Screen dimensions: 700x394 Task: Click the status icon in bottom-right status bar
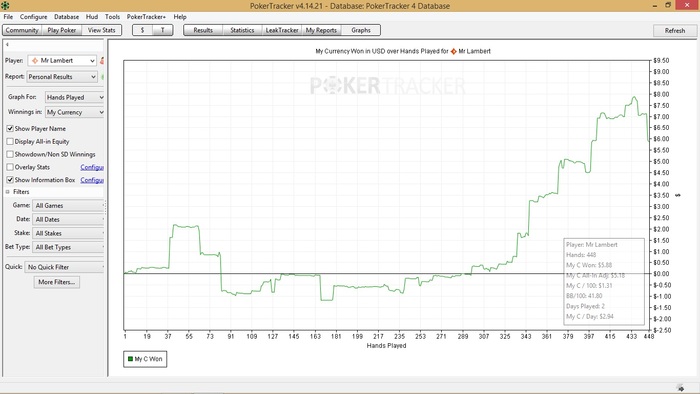[680, 388]
